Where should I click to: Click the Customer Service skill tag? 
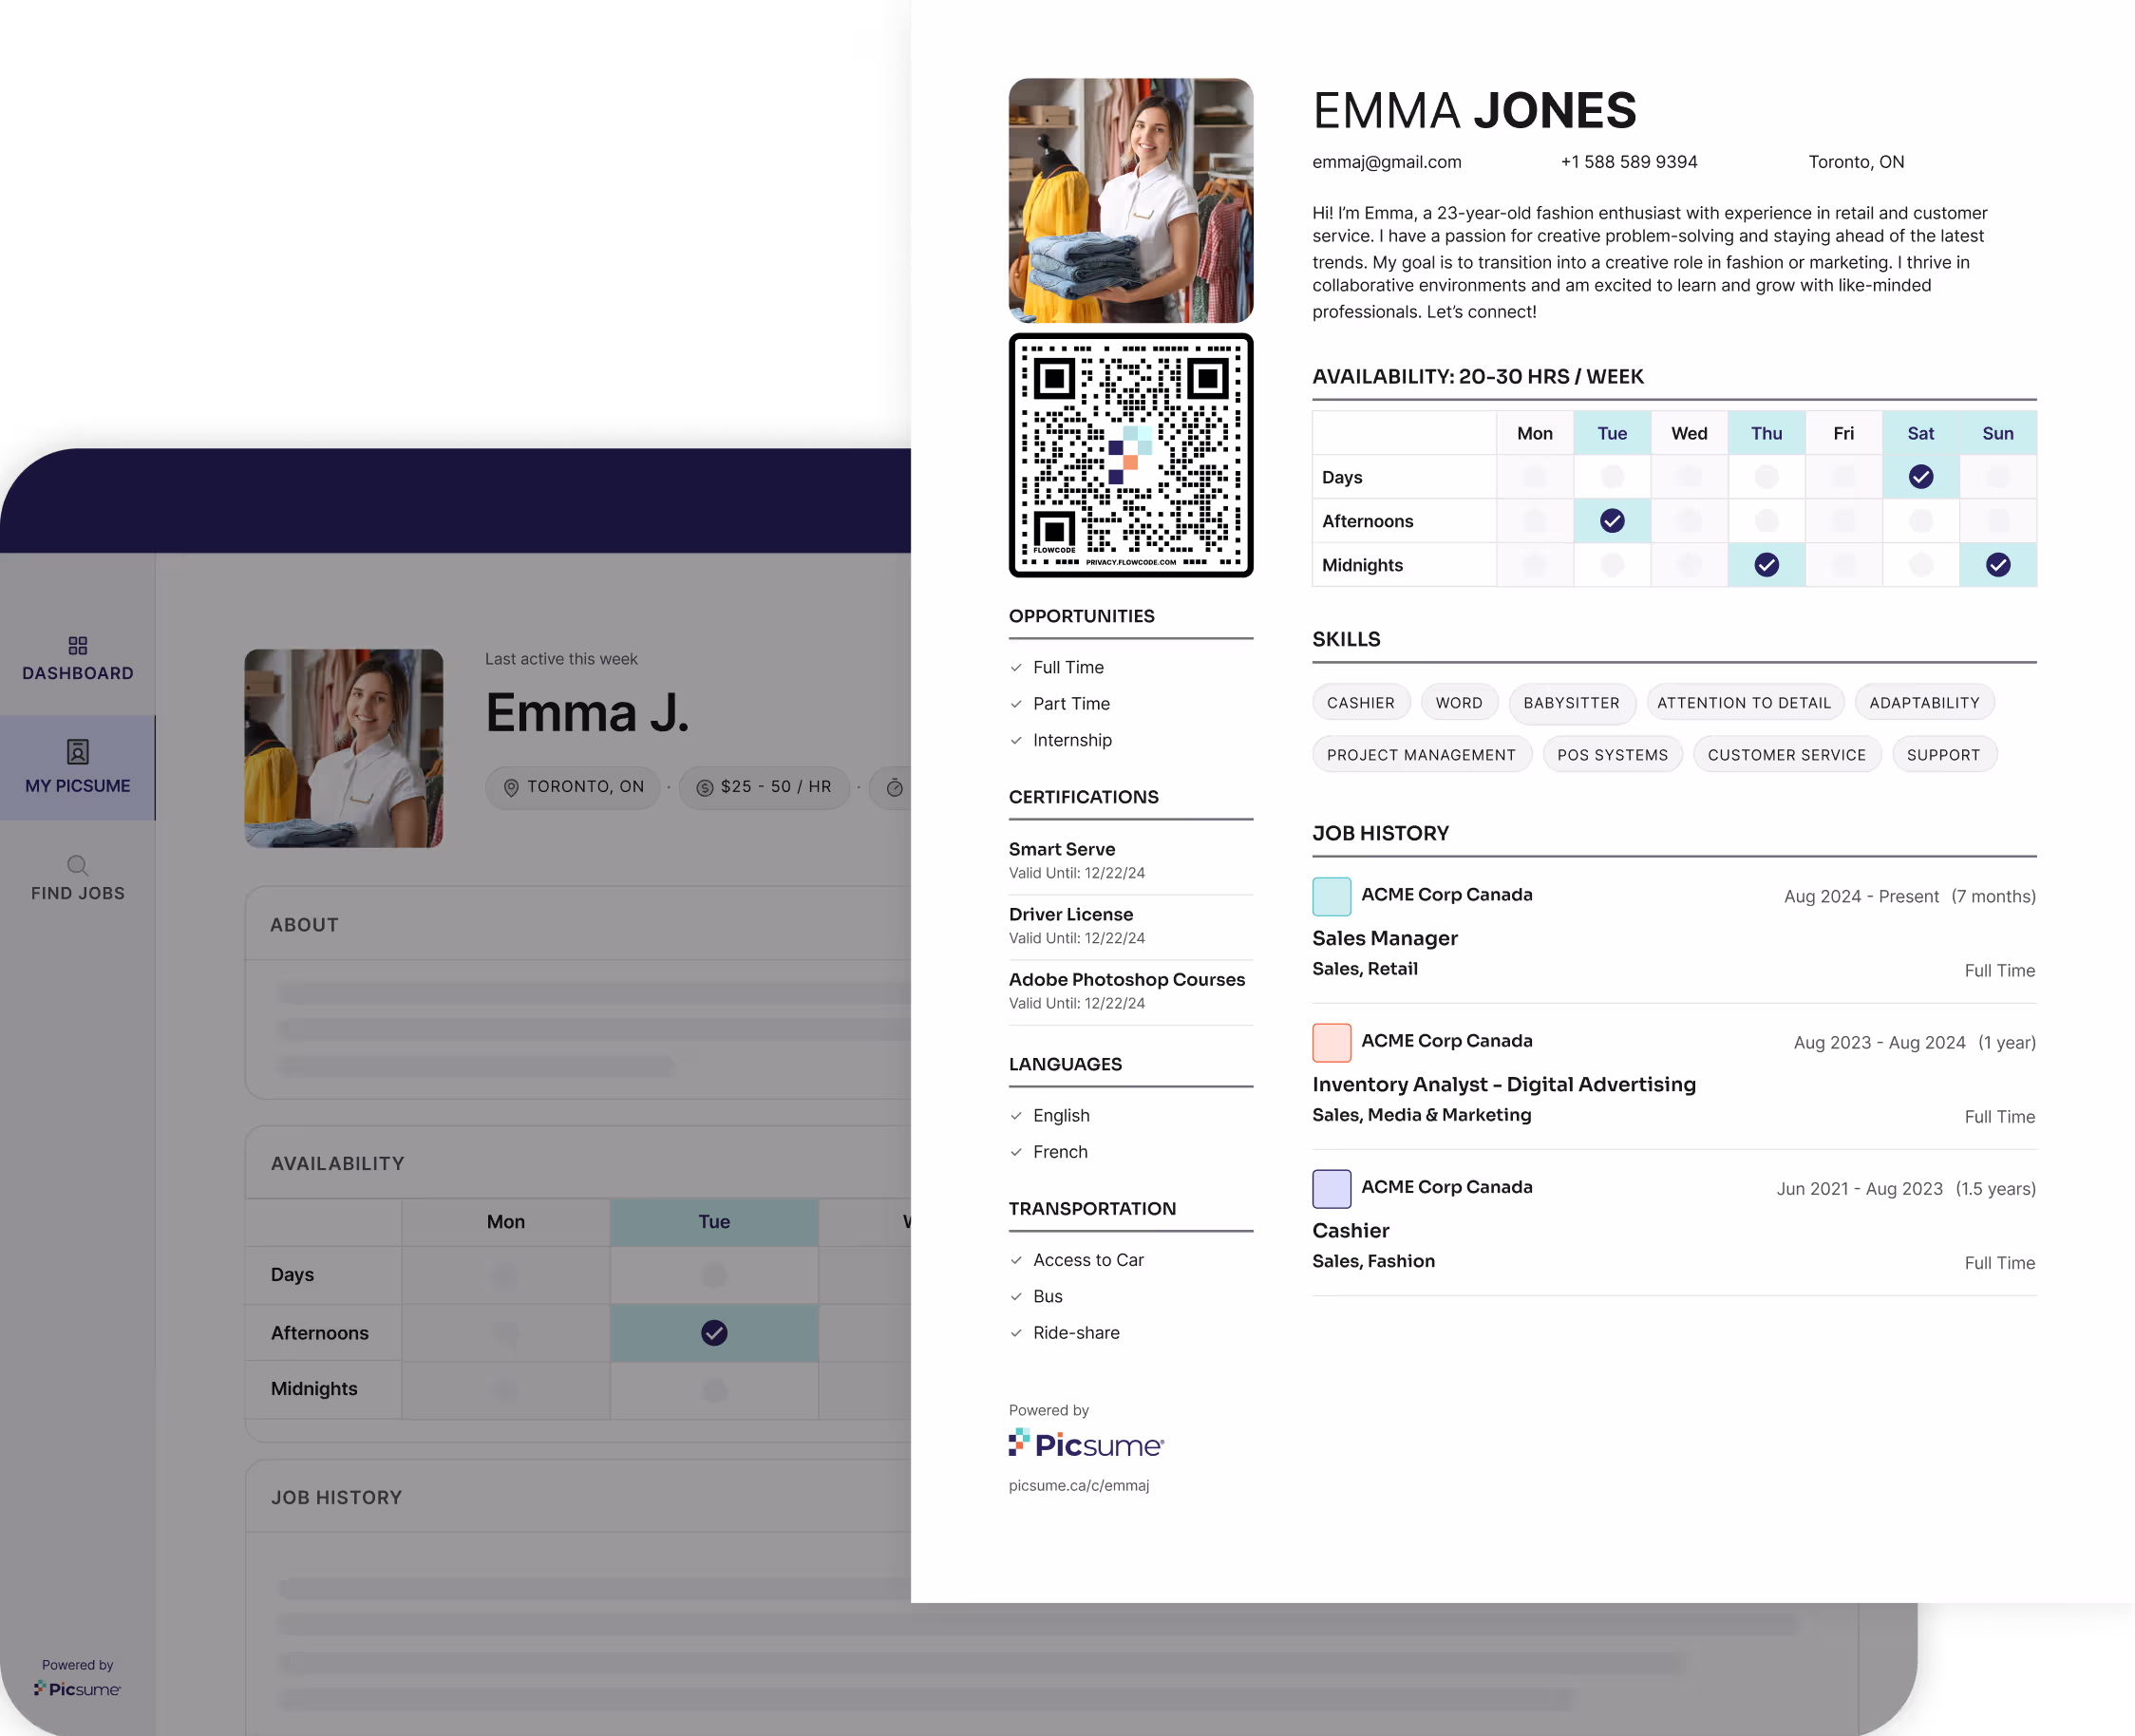click(x=1786, y=755)
